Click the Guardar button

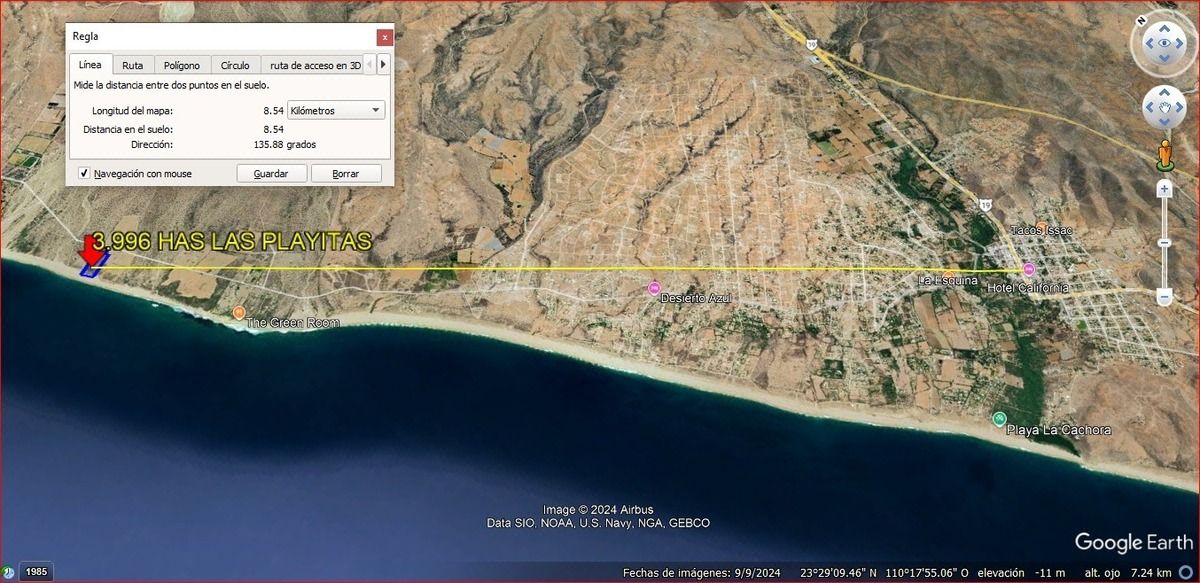tap(271, 173)
